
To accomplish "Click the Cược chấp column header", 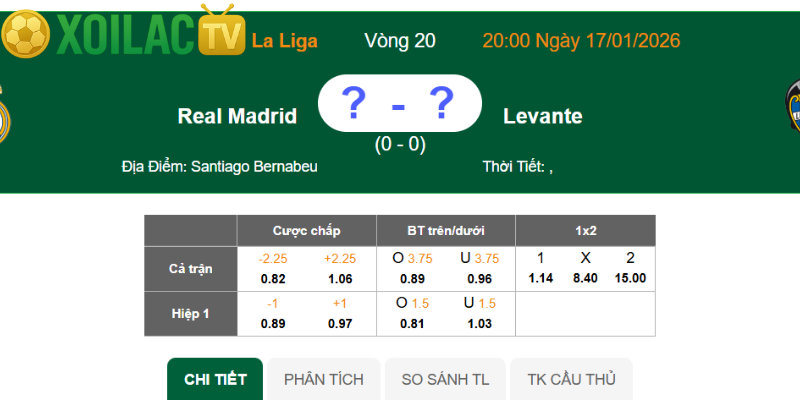I will tap(306, 230).
